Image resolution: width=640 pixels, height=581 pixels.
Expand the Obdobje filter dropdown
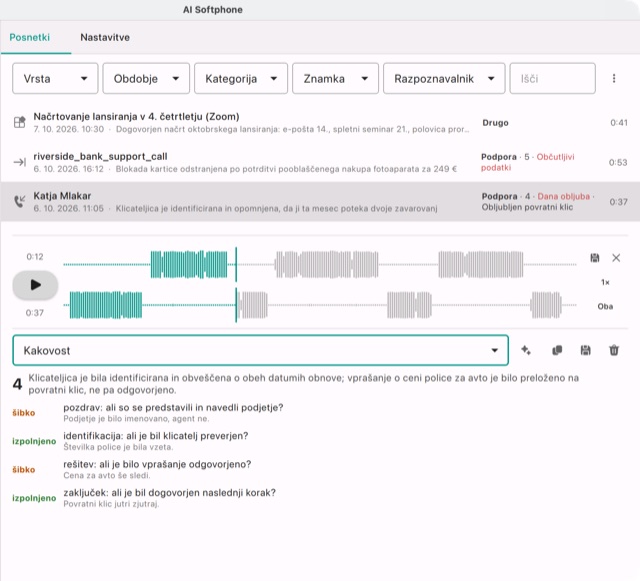(146, 78)
